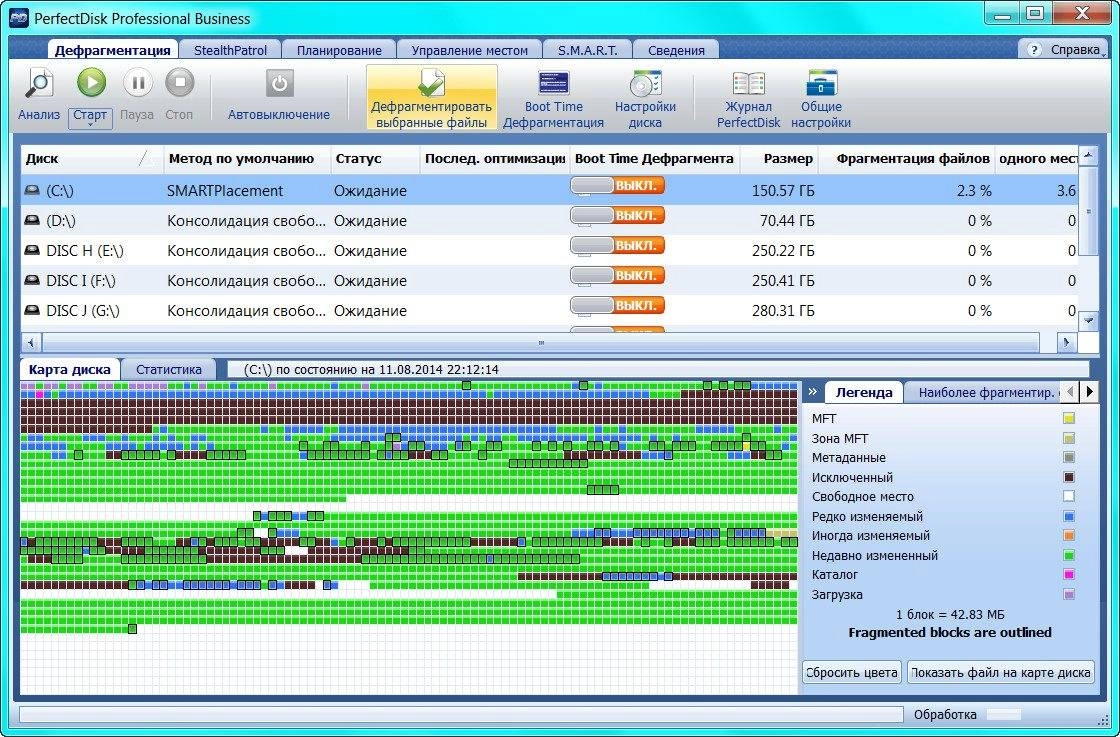The width and height of the screenshot is (1120, 737).
Task: Click the Стоп button icon
Action: (179, 83)
